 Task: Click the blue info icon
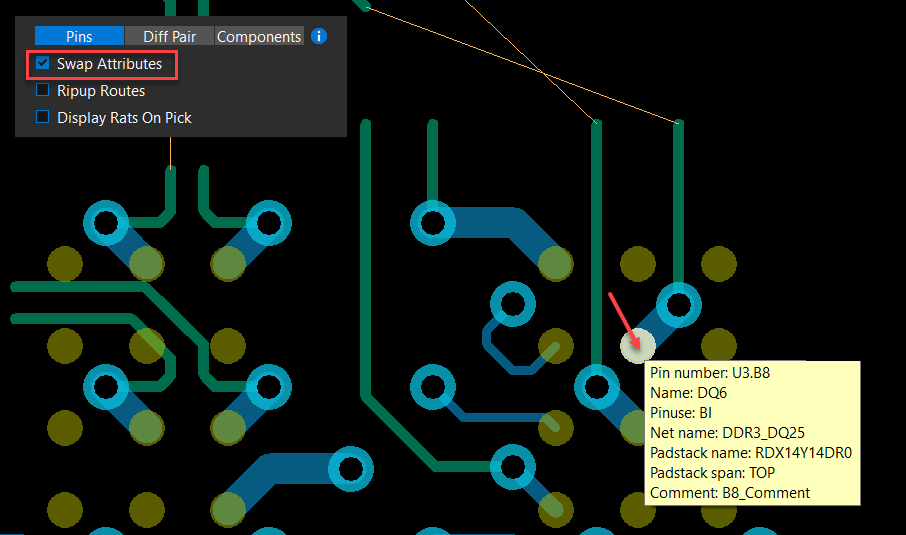click(319, 36)
